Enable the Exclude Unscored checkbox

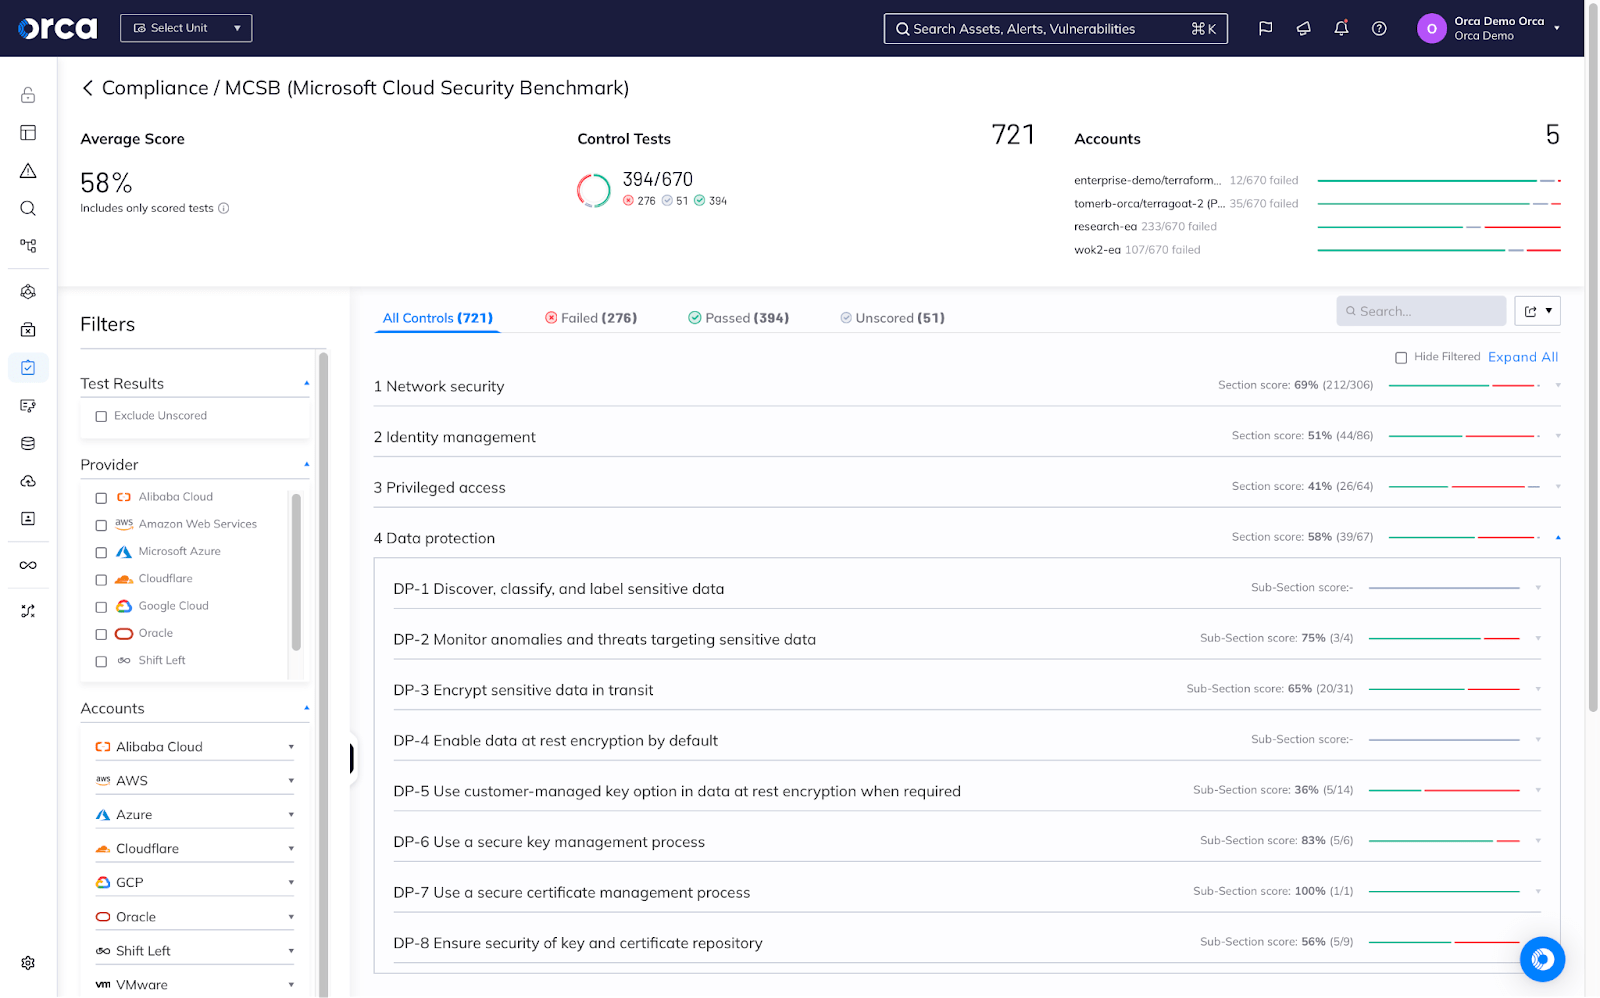[100, 415]
